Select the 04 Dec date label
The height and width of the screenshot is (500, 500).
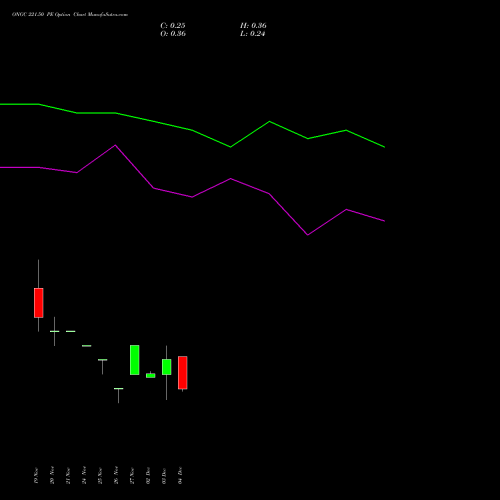coord(180,475)
